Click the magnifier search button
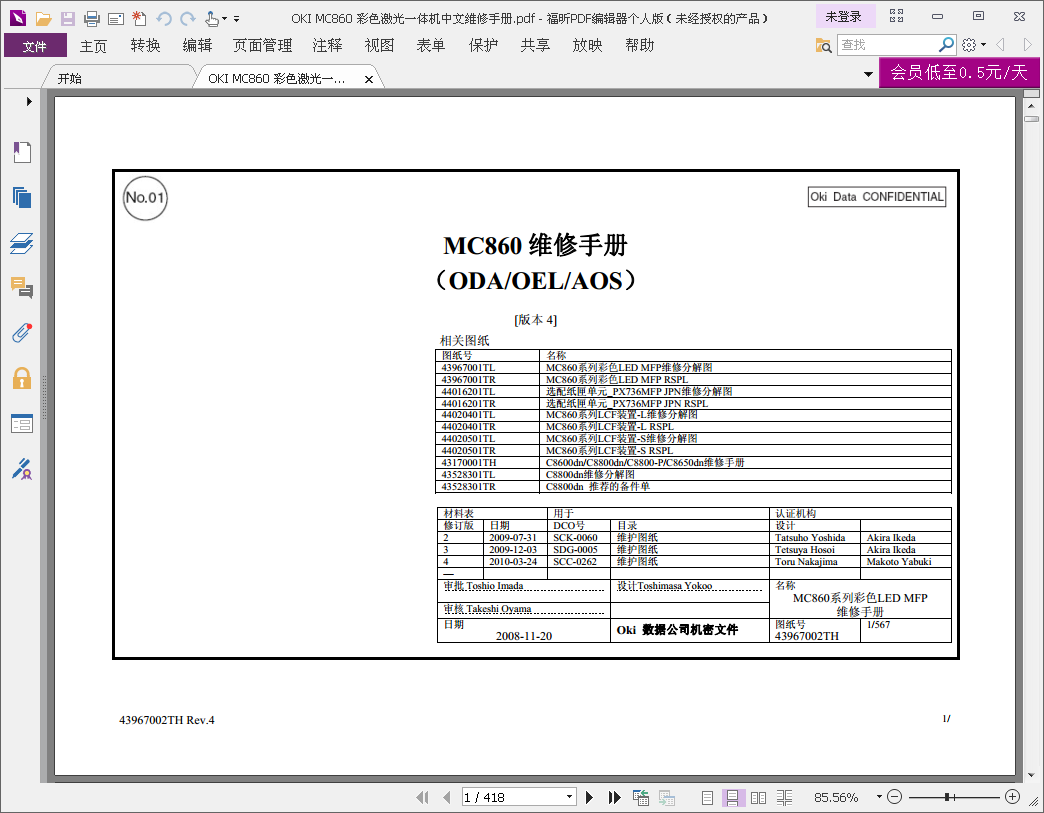 pos(946,45)
